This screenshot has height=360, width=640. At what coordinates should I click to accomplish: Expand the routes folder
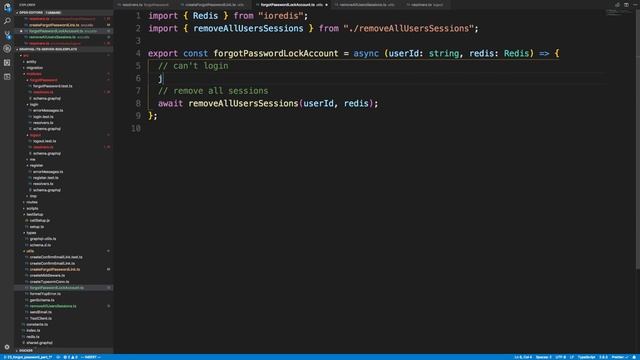(x=32, y=202)
